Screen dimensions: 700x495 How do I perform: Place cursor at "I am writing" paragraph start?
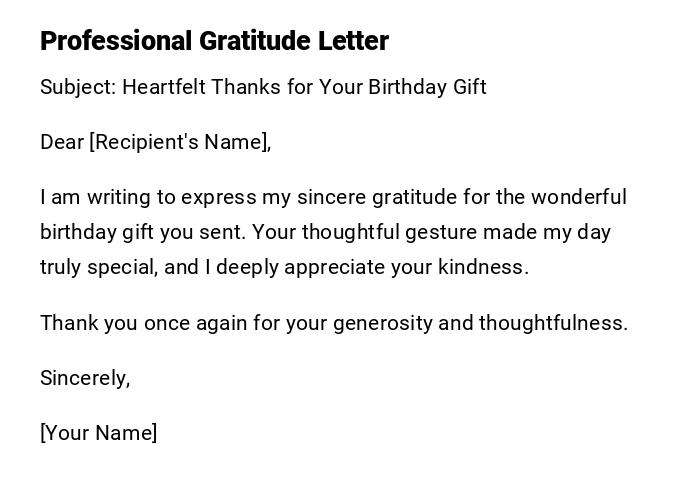[x=43, y=197]
